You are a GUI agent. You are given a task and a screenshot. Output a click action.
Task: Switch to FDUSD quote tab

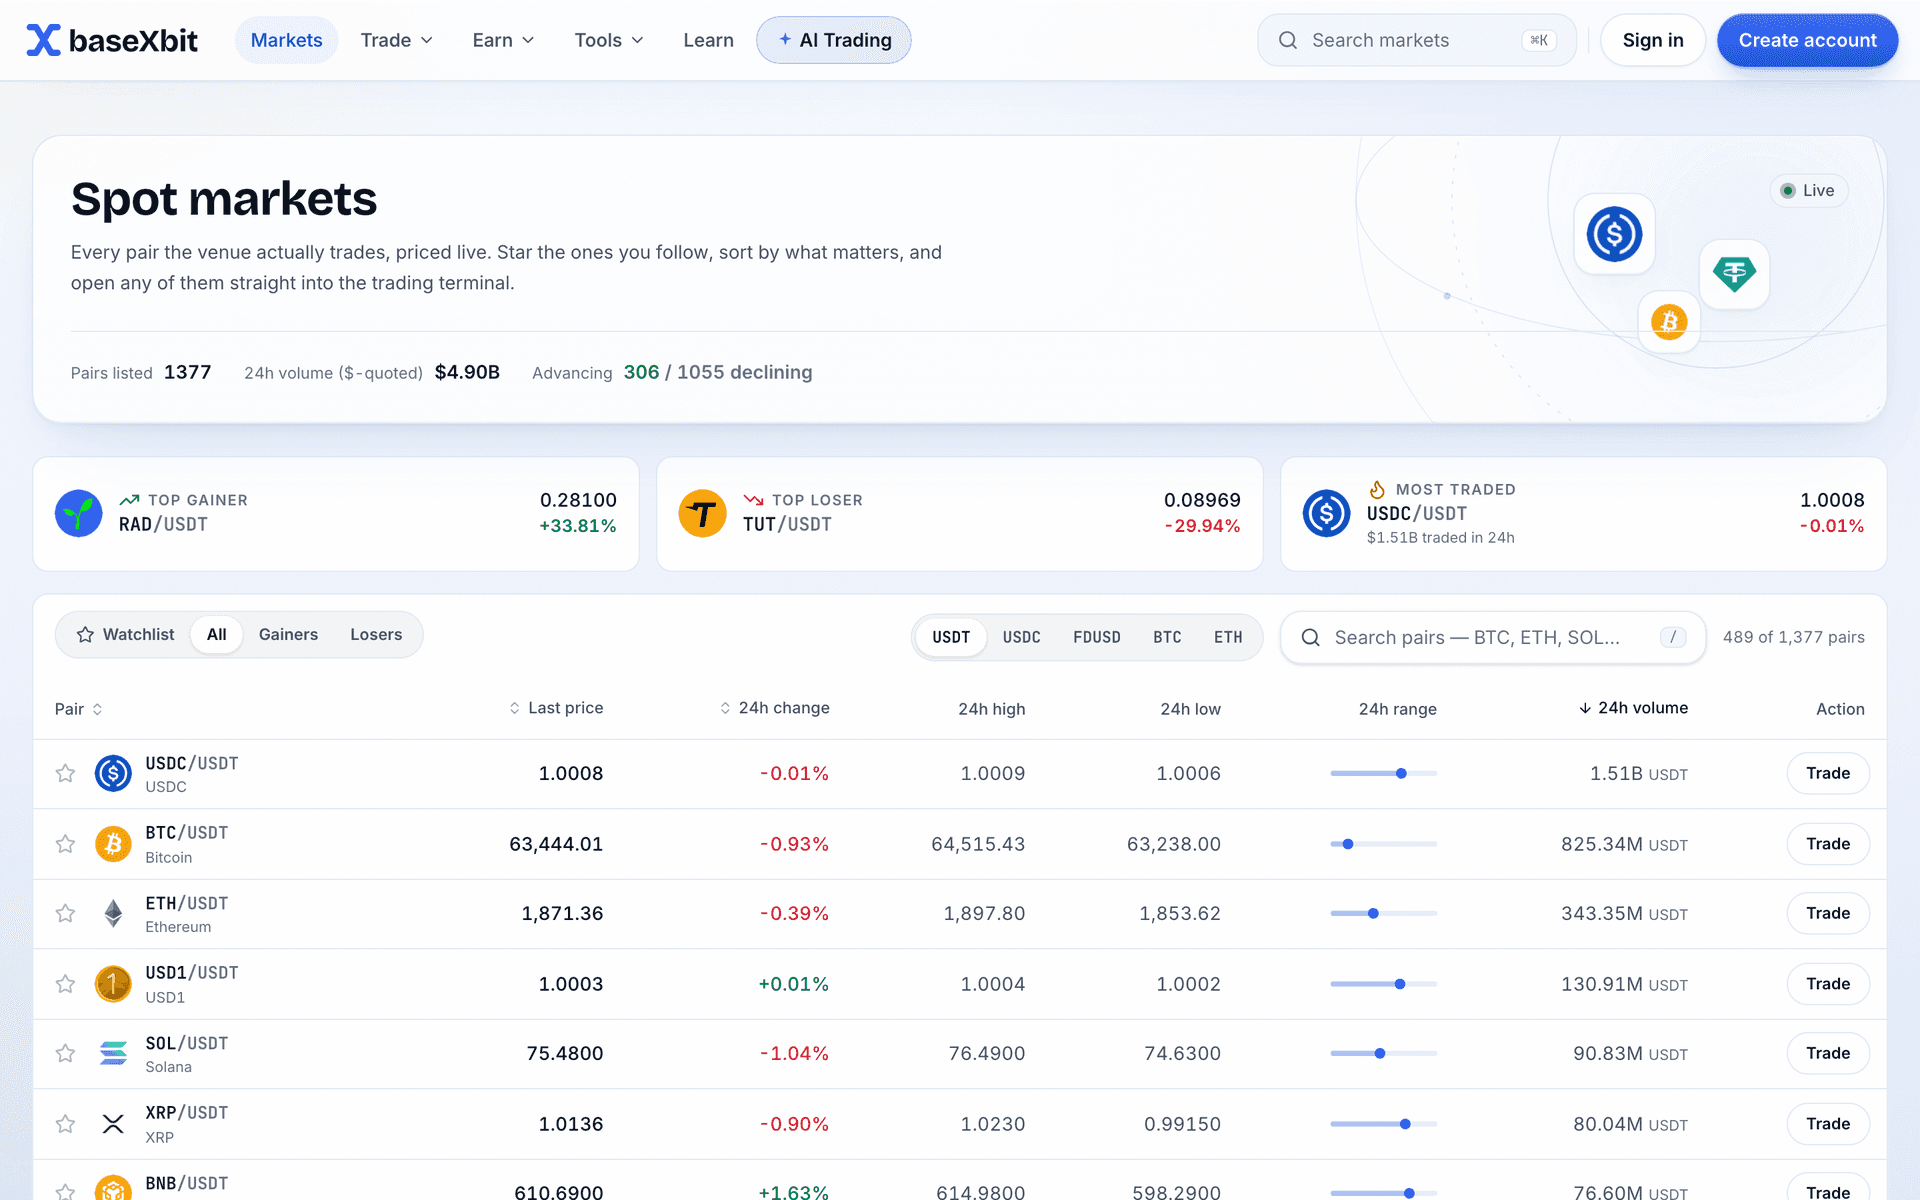[x=1096, y=637]
